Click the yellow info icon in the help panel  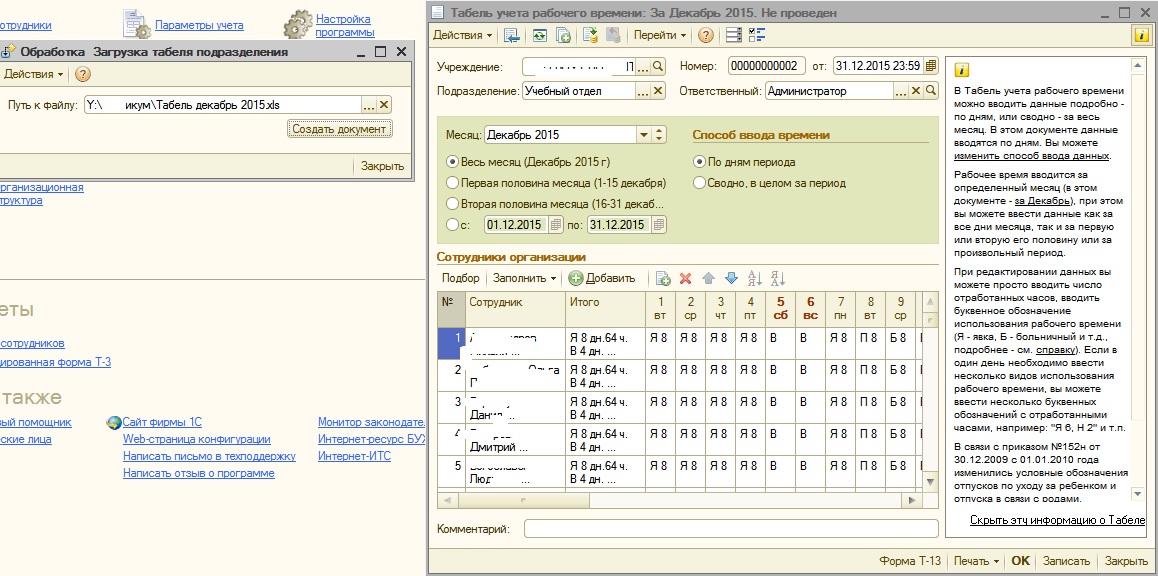[x=962, y=70]
